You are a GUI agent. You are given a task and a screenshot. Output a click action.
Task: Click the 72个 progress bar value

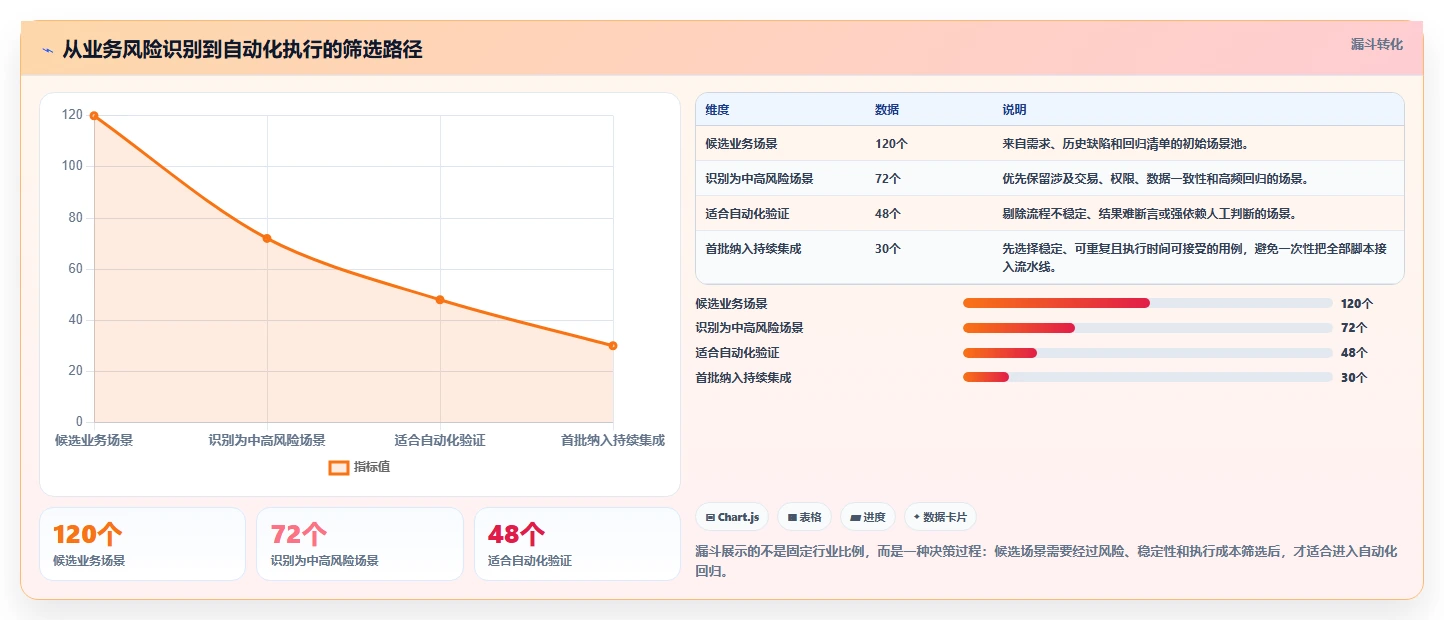(1354, 328)
